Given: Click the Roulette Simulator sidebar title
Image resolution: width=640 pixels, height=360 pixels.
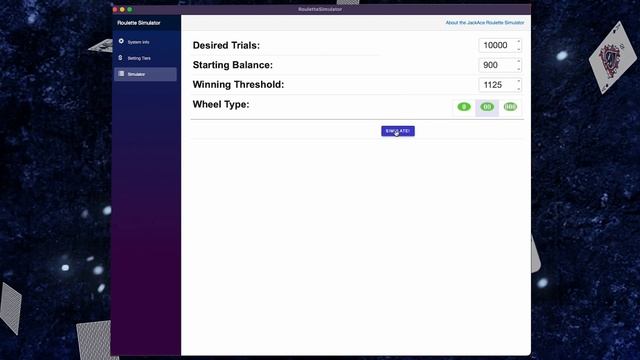Looking at the screenshot, I should [x=139, y=23].
